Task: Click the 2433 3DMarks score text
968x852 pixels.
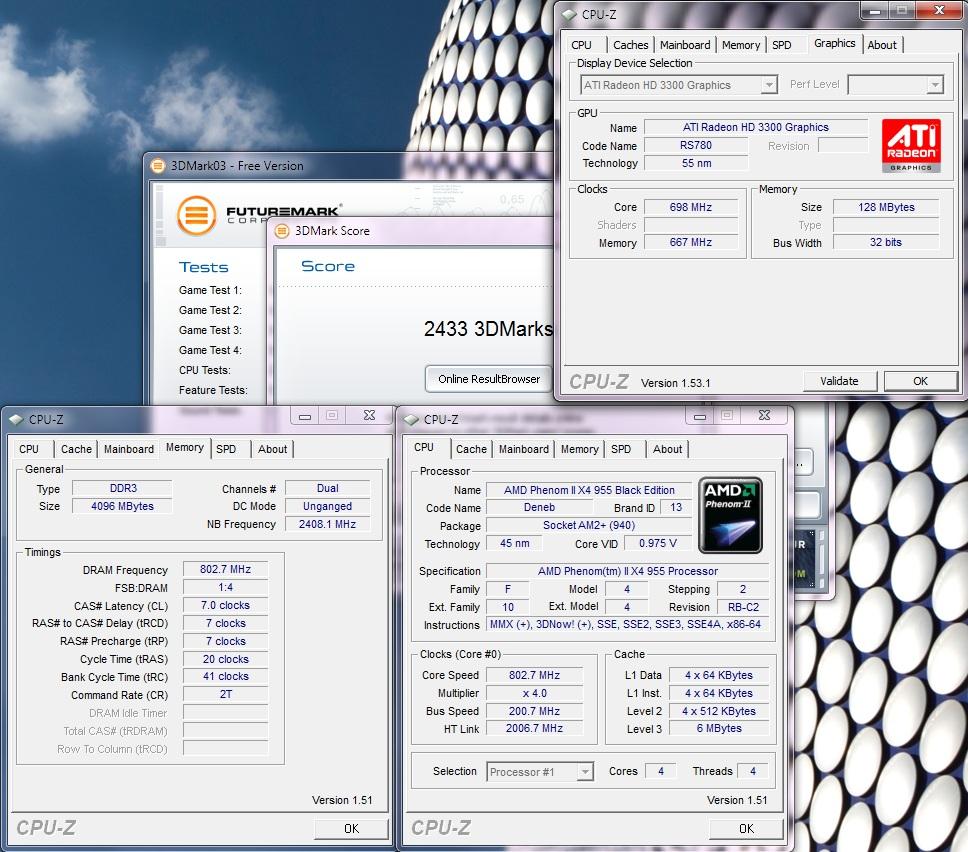Action: 488,328
